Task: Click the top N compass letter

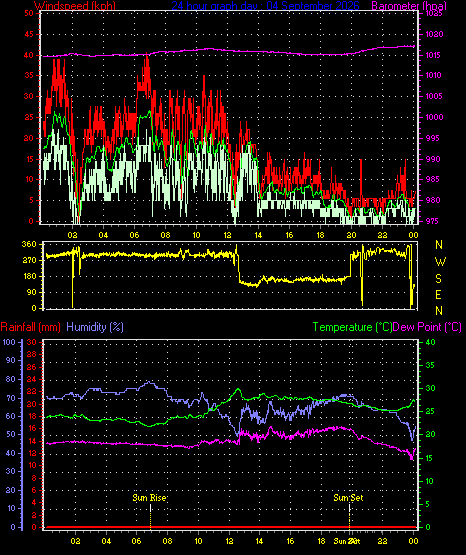Action: pos(439,245)
